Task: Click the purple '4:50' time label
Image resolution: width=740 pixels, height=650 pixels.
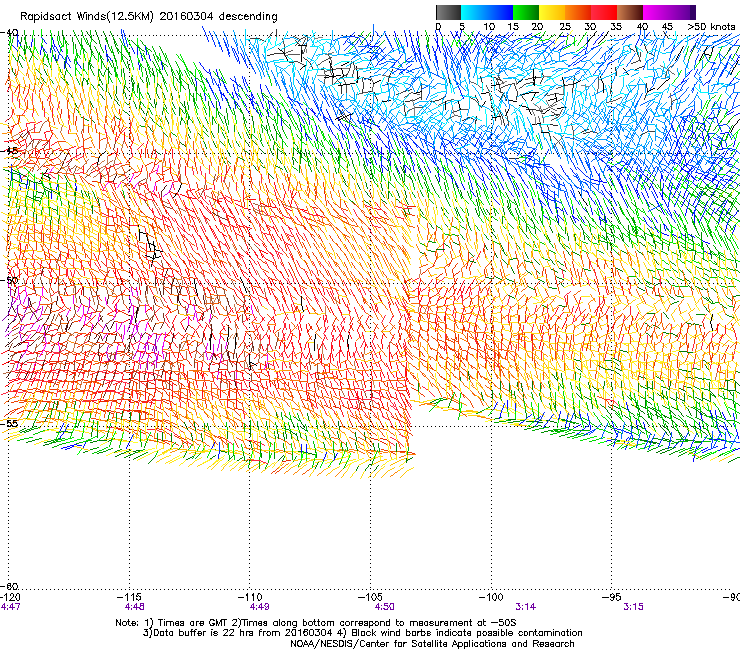Action: [384, 607]
